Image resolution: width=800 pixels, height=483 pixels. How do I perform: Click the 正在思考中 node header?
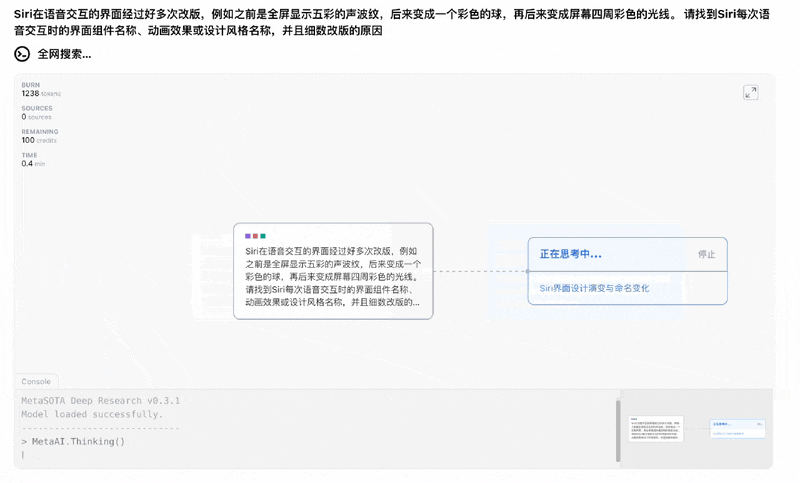627,254
